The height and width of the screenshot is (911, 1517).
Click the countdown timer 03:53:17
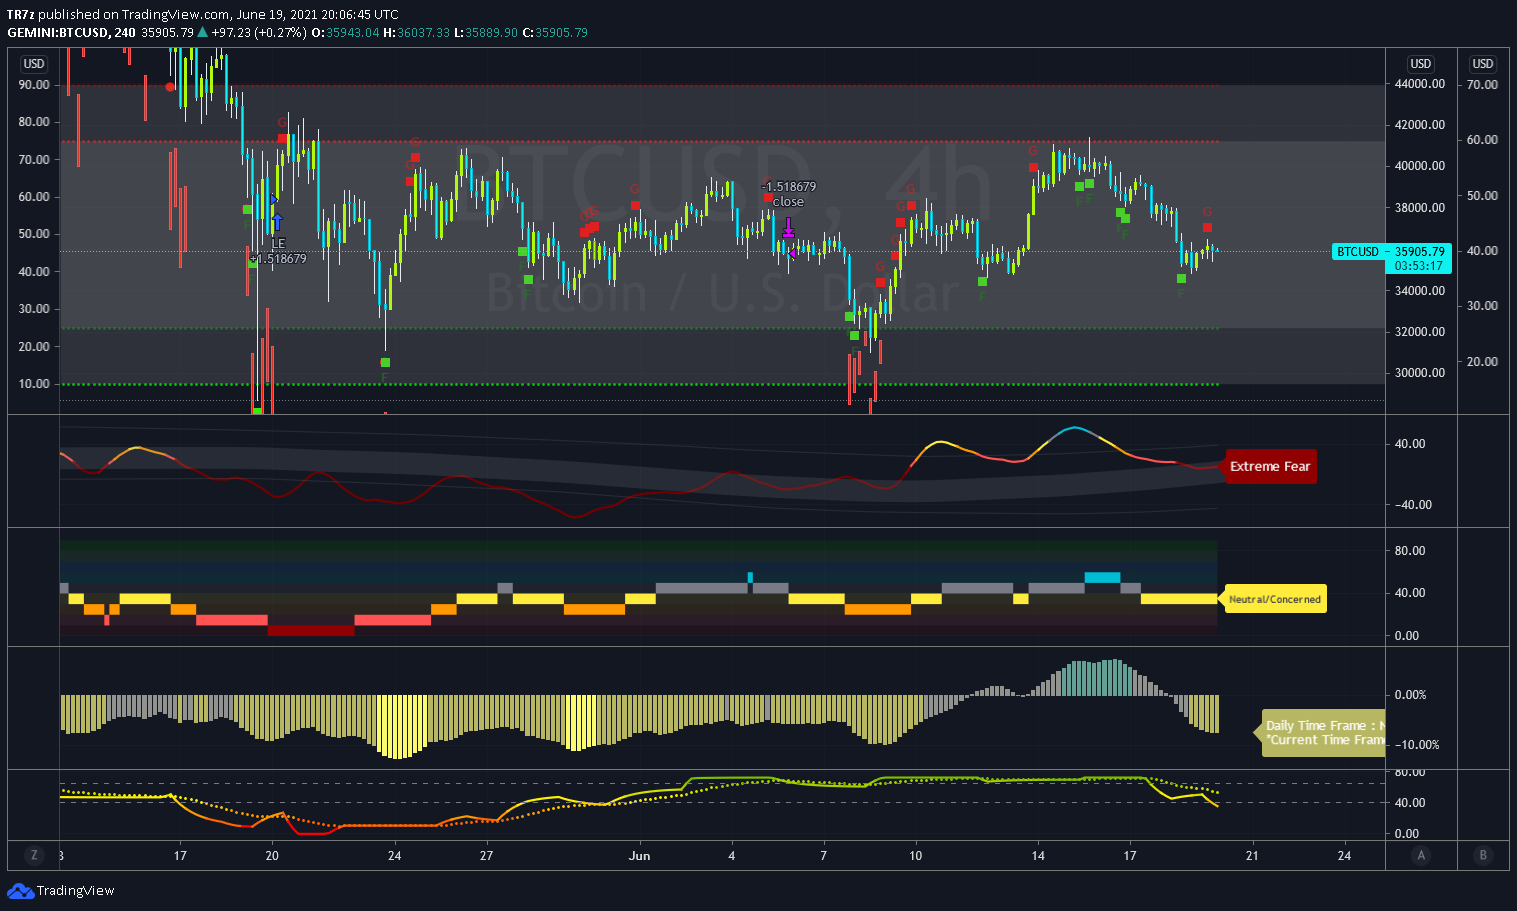1420,266
